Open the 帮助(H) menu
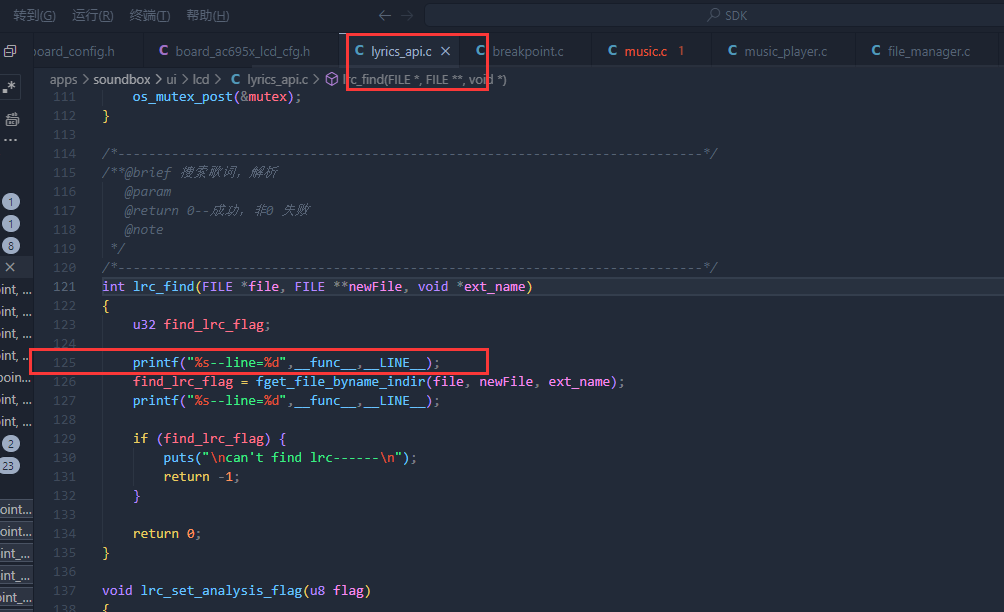This screenshot has width=1004, height=612. click(x=207, y=15)
